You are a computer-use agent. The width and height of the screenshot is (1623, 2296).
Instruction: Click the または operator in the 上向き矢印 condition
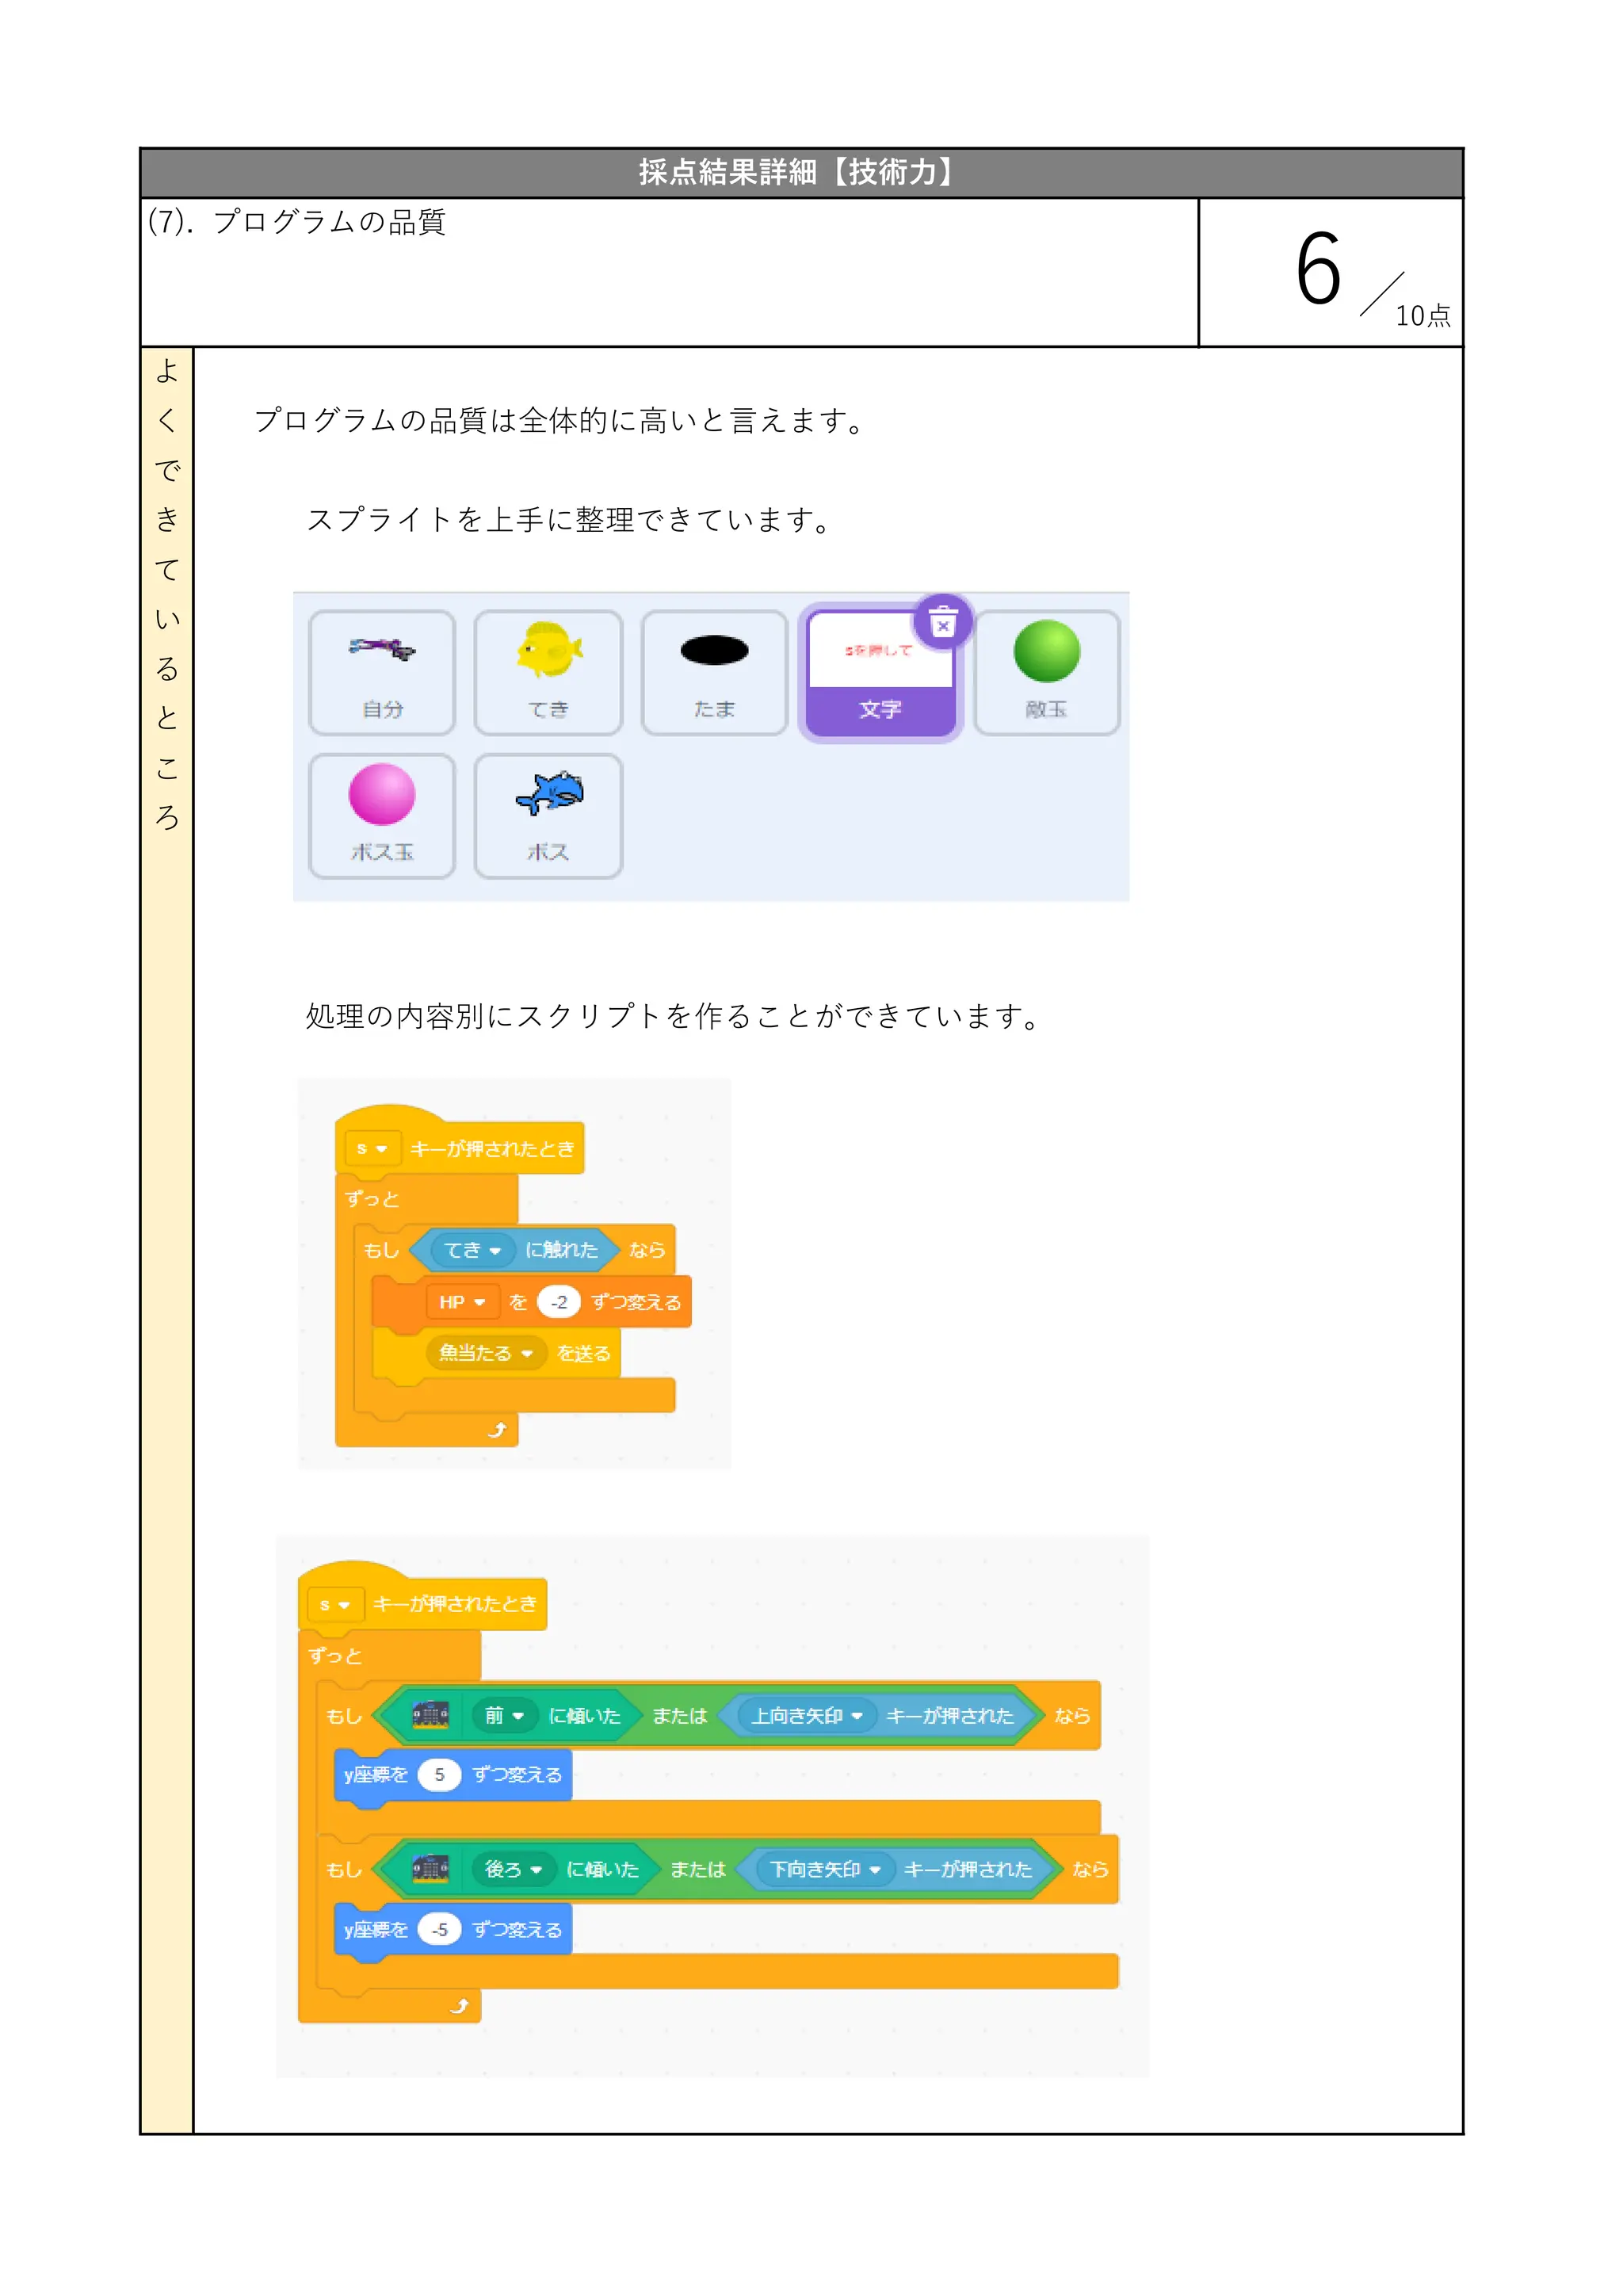tap(680, 1715)
